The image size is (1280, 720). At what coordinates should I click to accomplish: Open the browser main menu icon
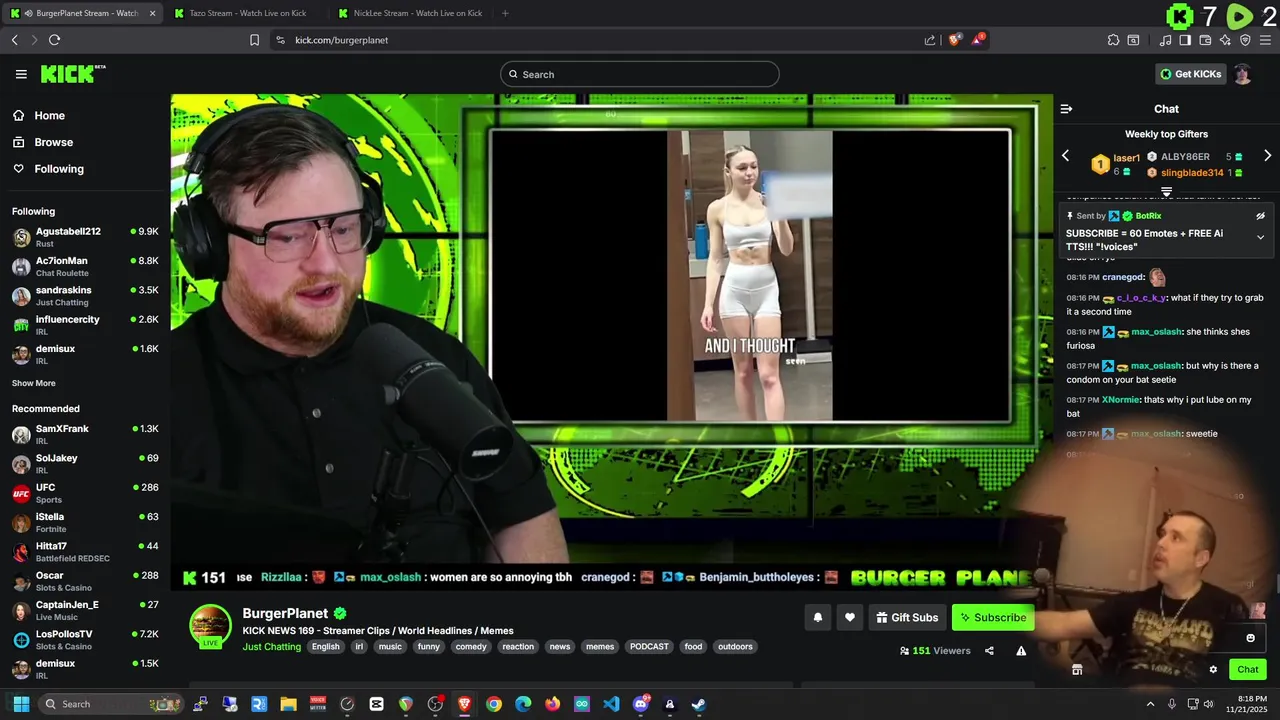(1265, 40)
